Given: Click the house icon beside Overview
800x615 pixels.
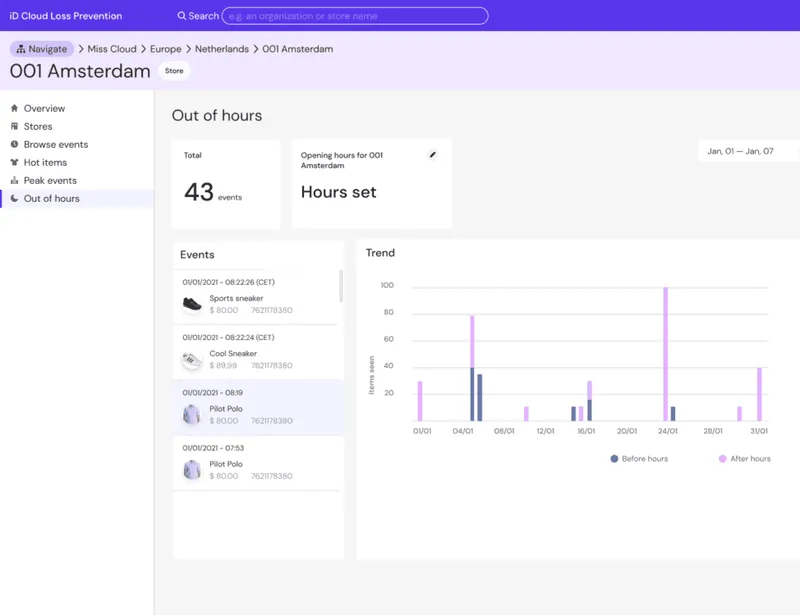Looking at the screenshot, I should click(14, 108).
